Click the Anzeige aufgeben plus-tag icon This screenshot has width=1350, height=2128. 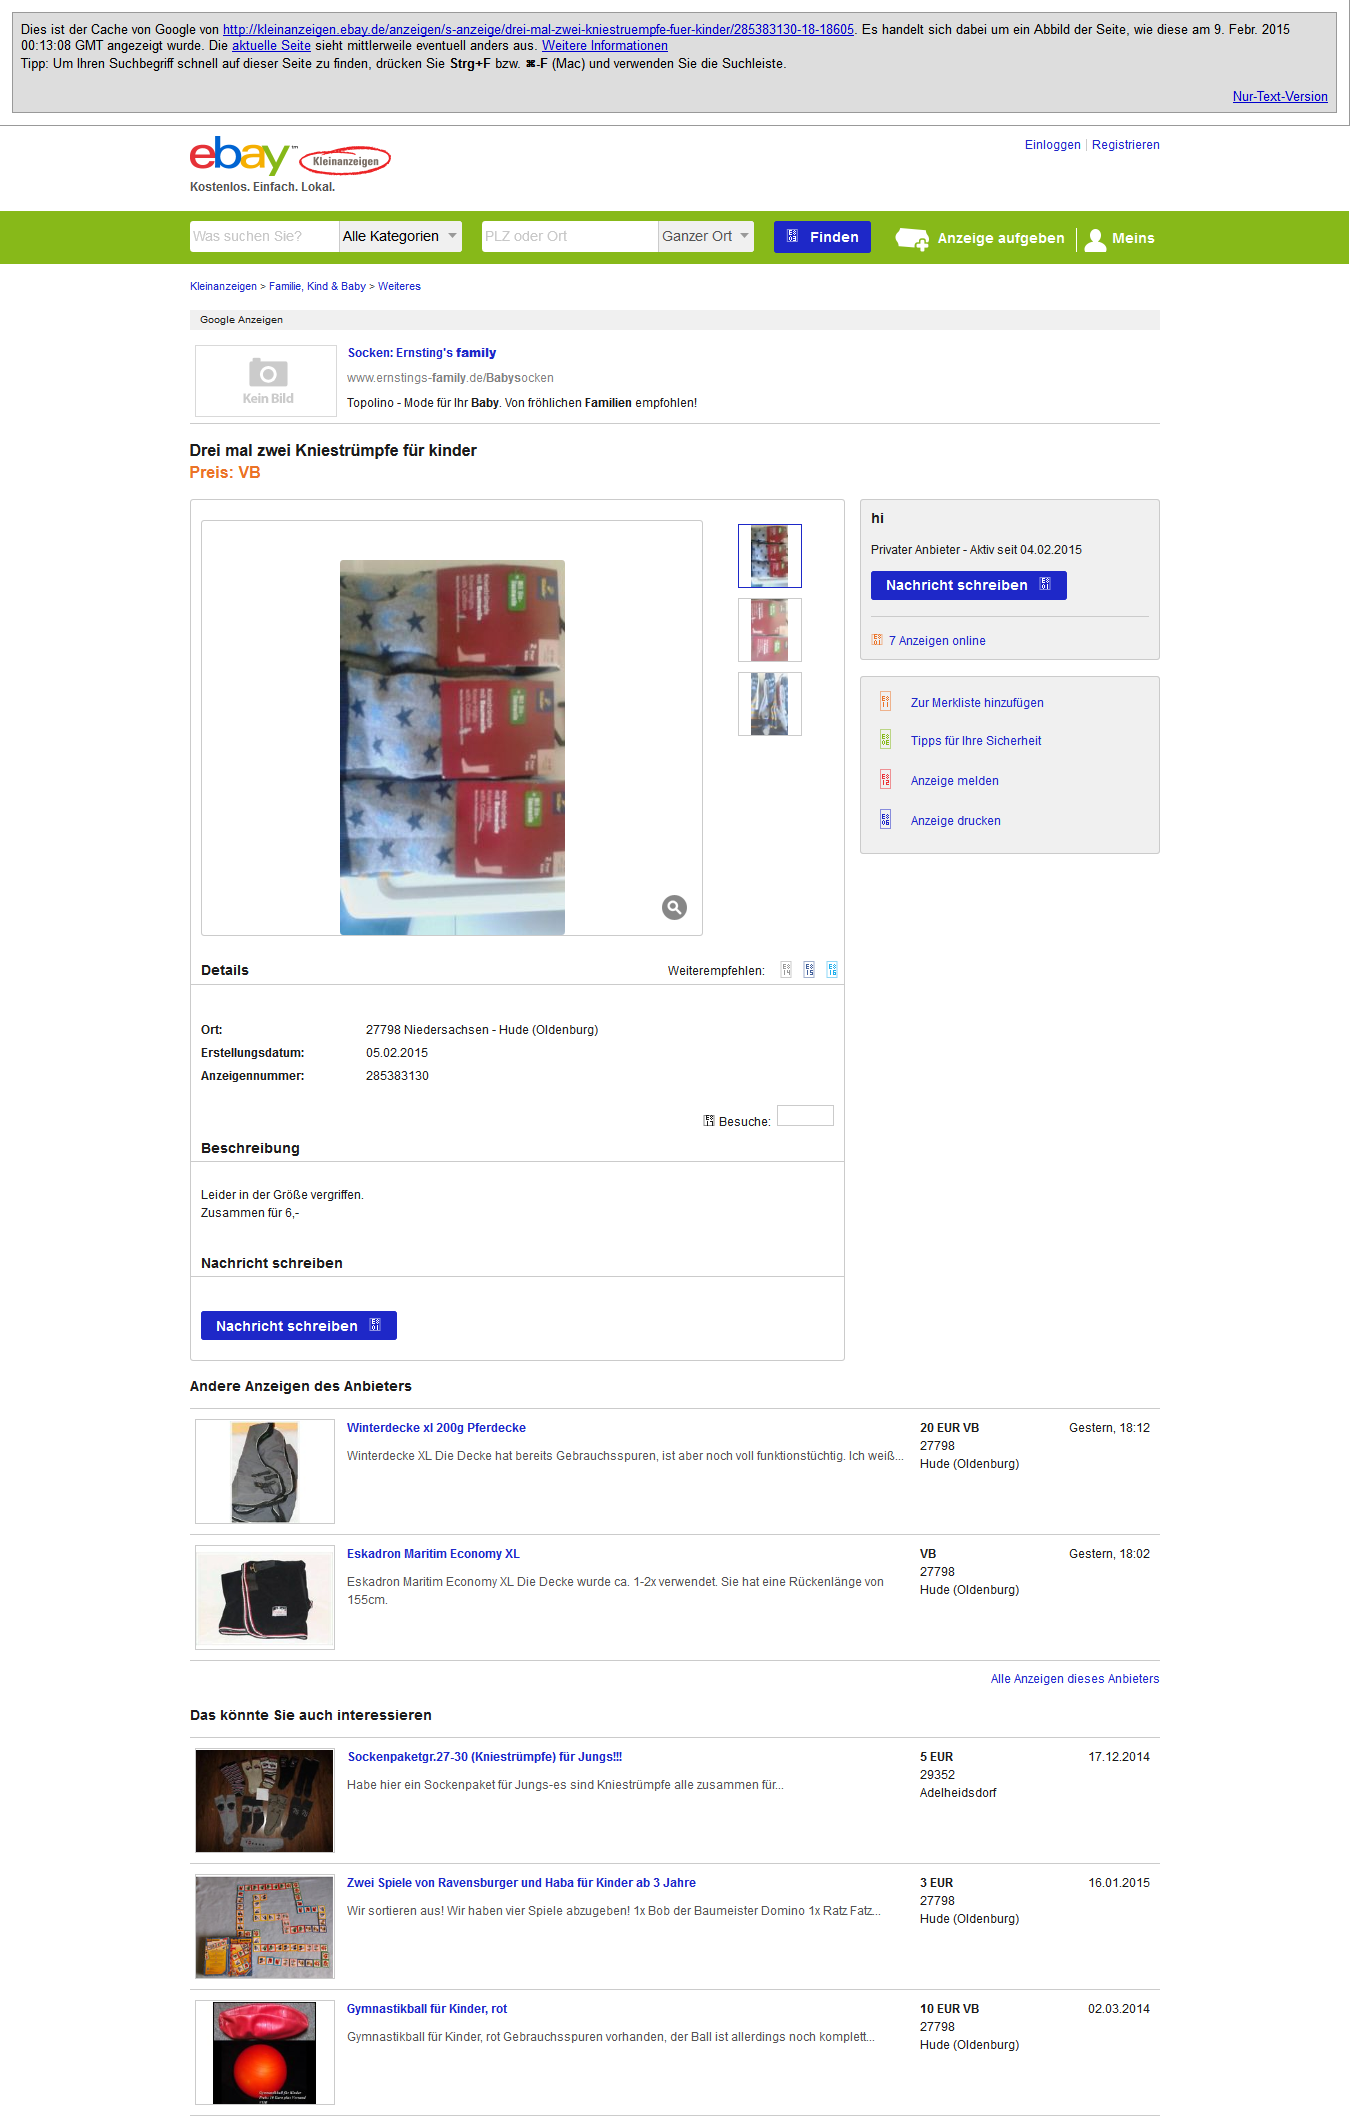(912, 238)
